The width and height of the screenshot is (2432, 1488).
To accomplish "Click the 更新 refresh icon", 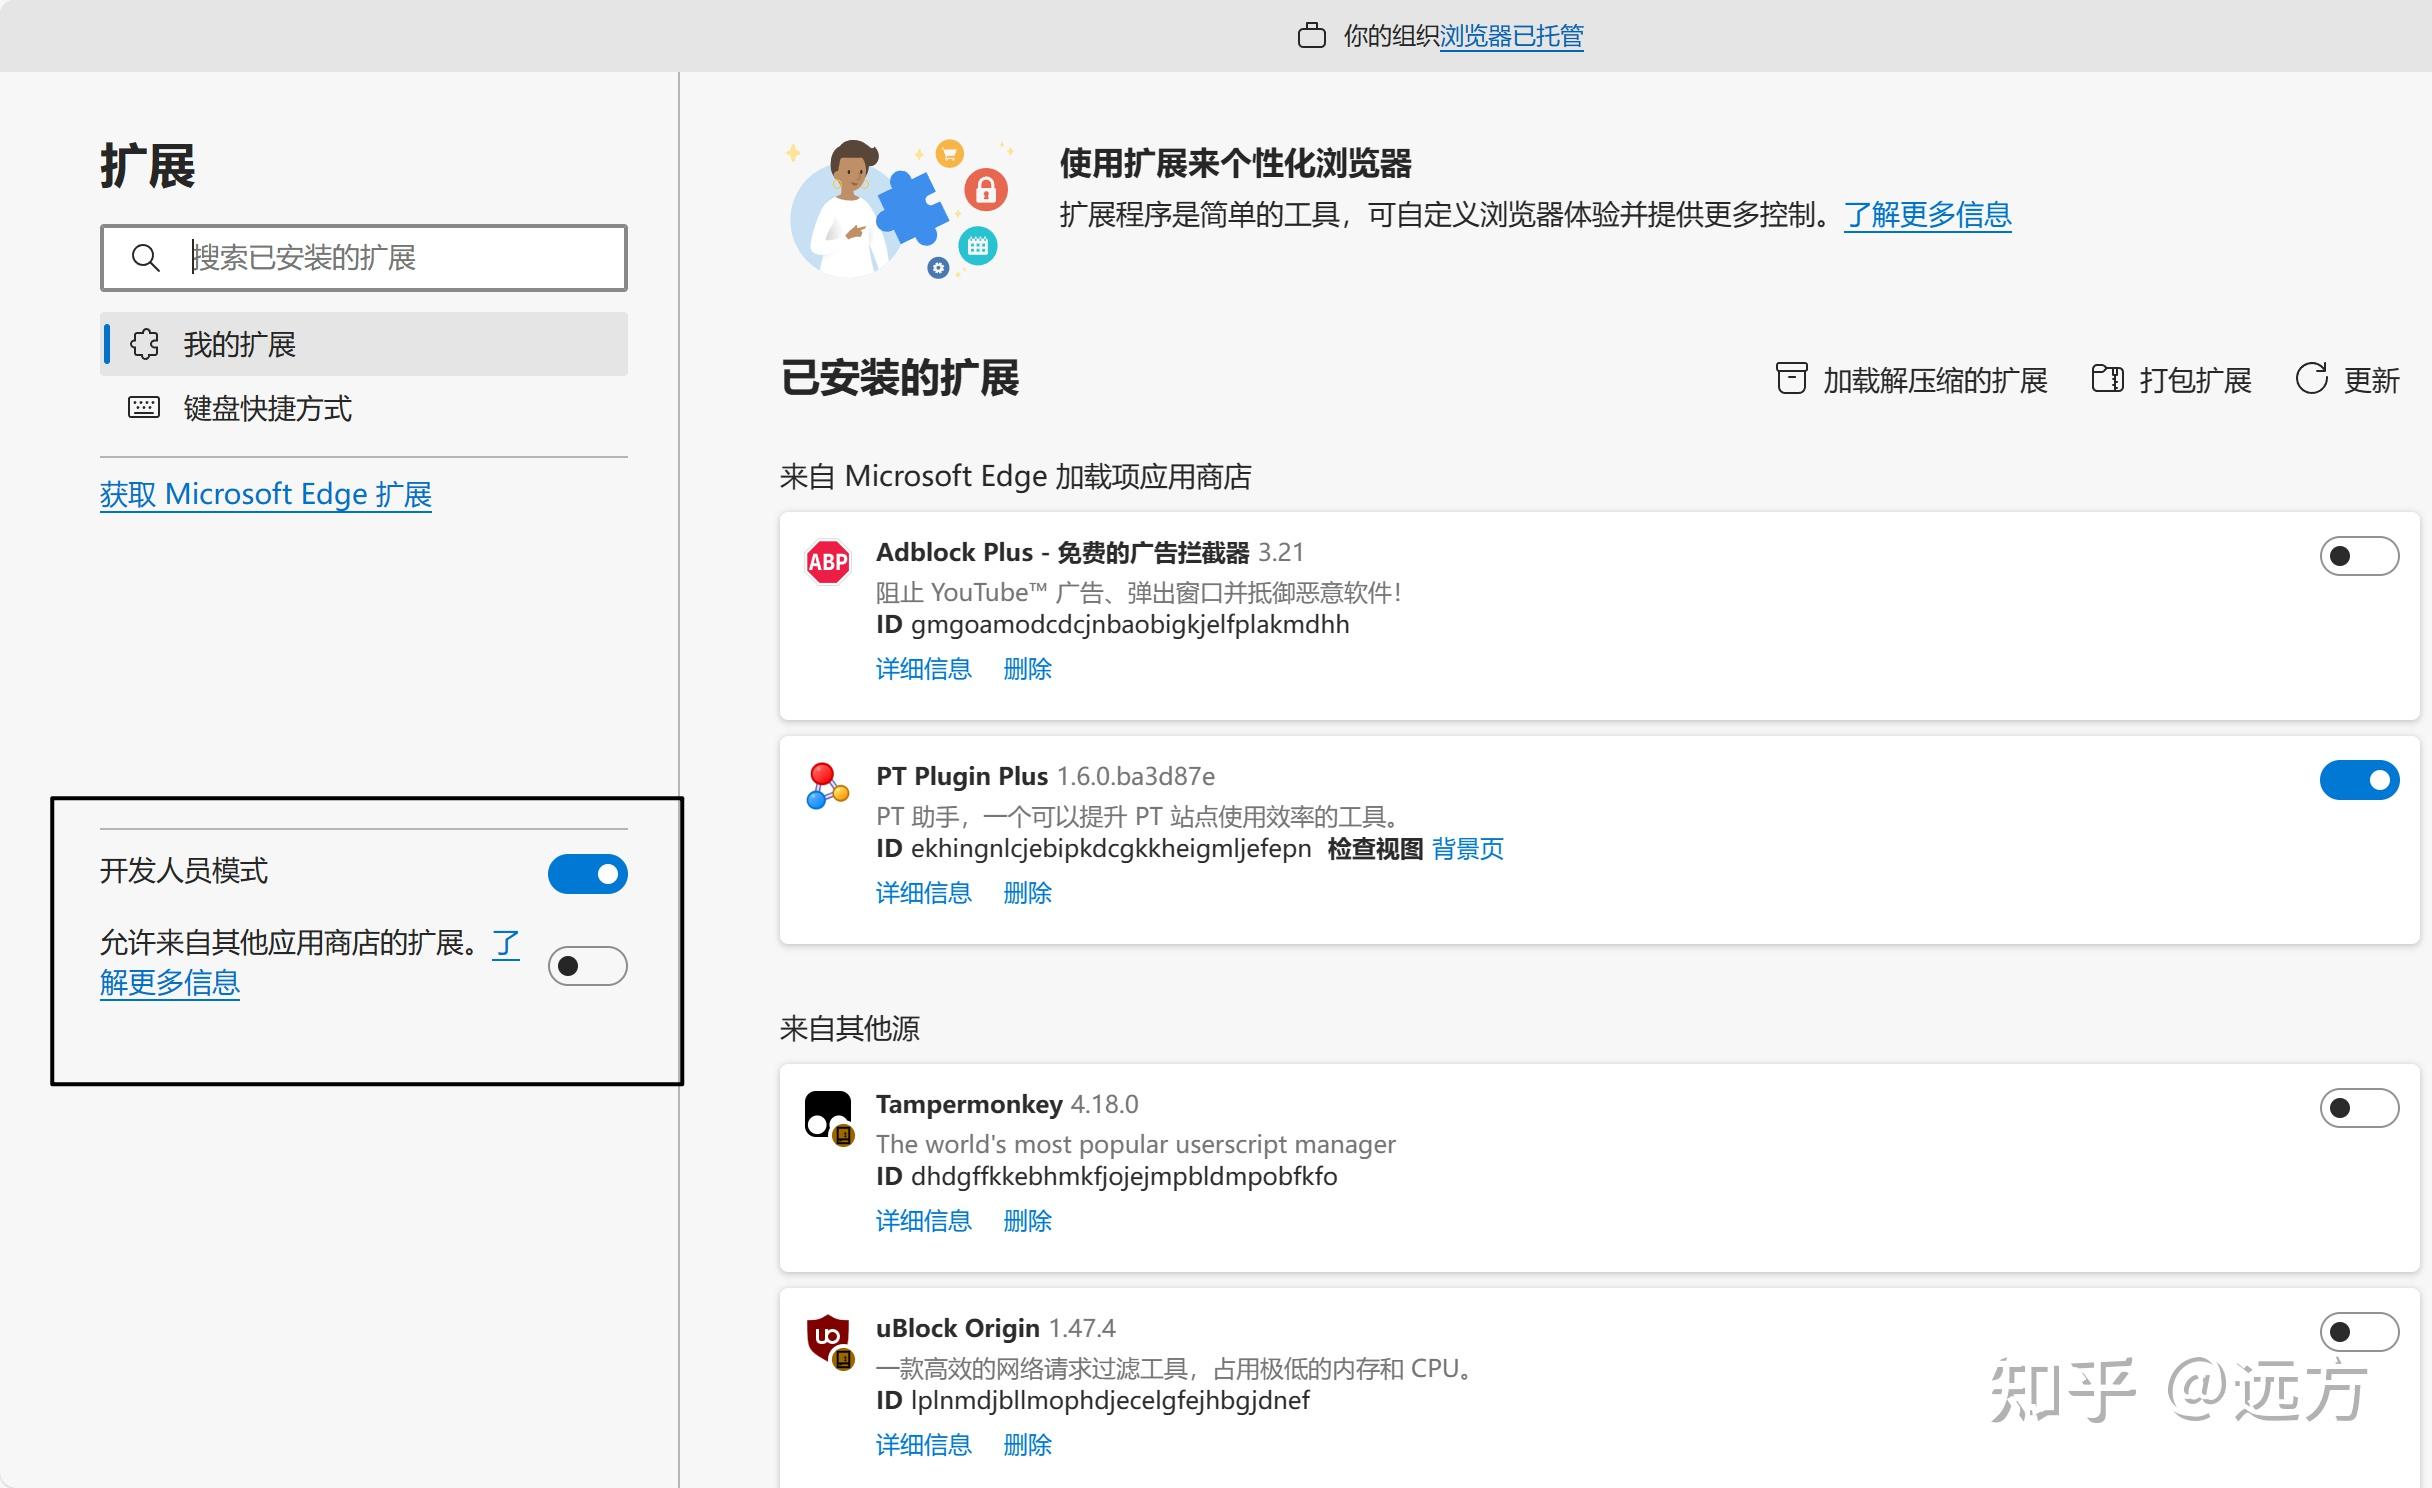I will click(x=2311, y=380).
